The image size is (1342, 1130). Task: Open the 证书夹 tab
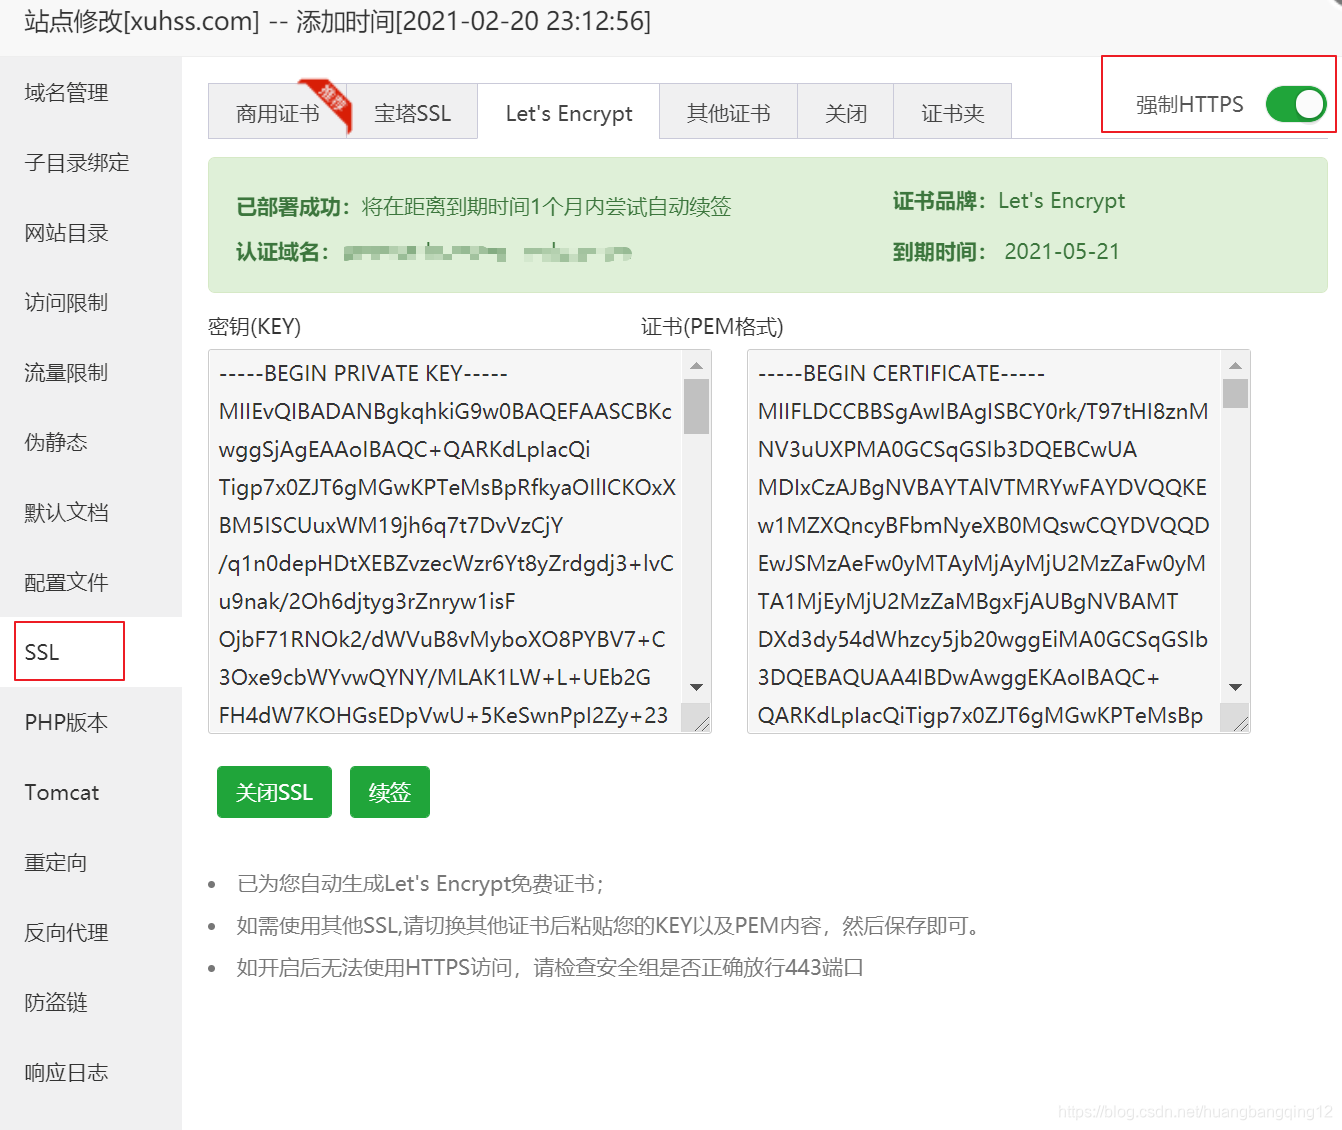tap(952, 113)
